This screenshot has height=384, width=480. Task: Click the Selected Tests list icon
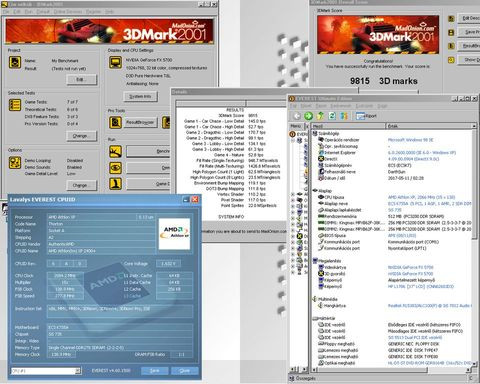[x=15, y=105]
